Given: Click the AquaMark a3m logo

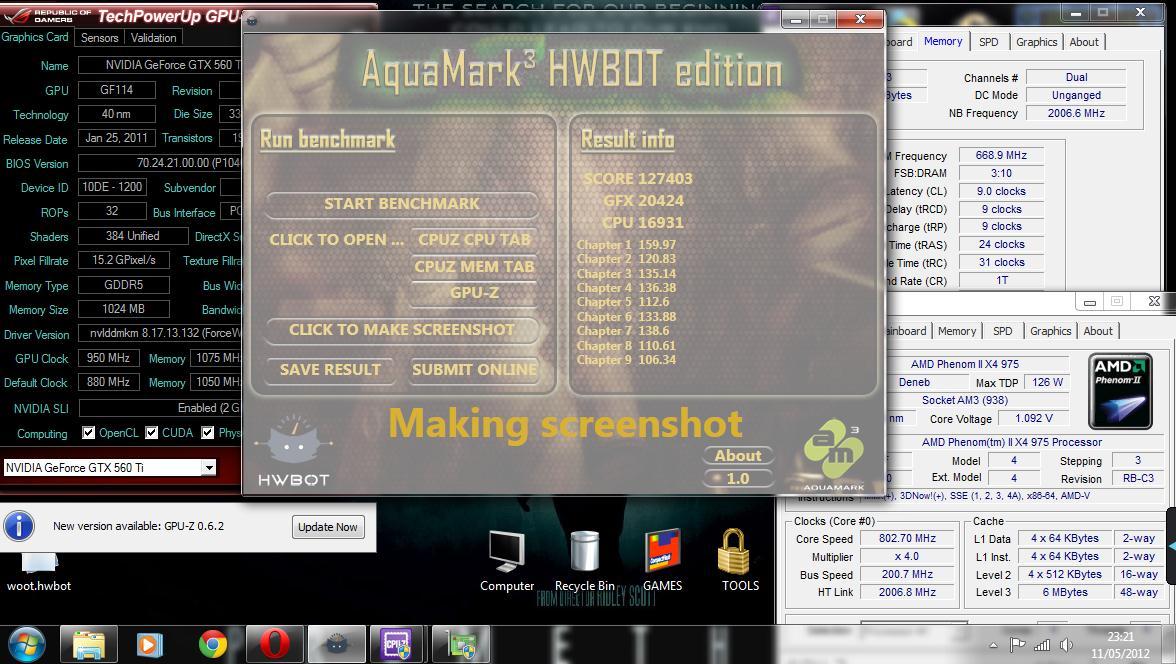Looking at the screenshot, I should [x=833, y=454].
